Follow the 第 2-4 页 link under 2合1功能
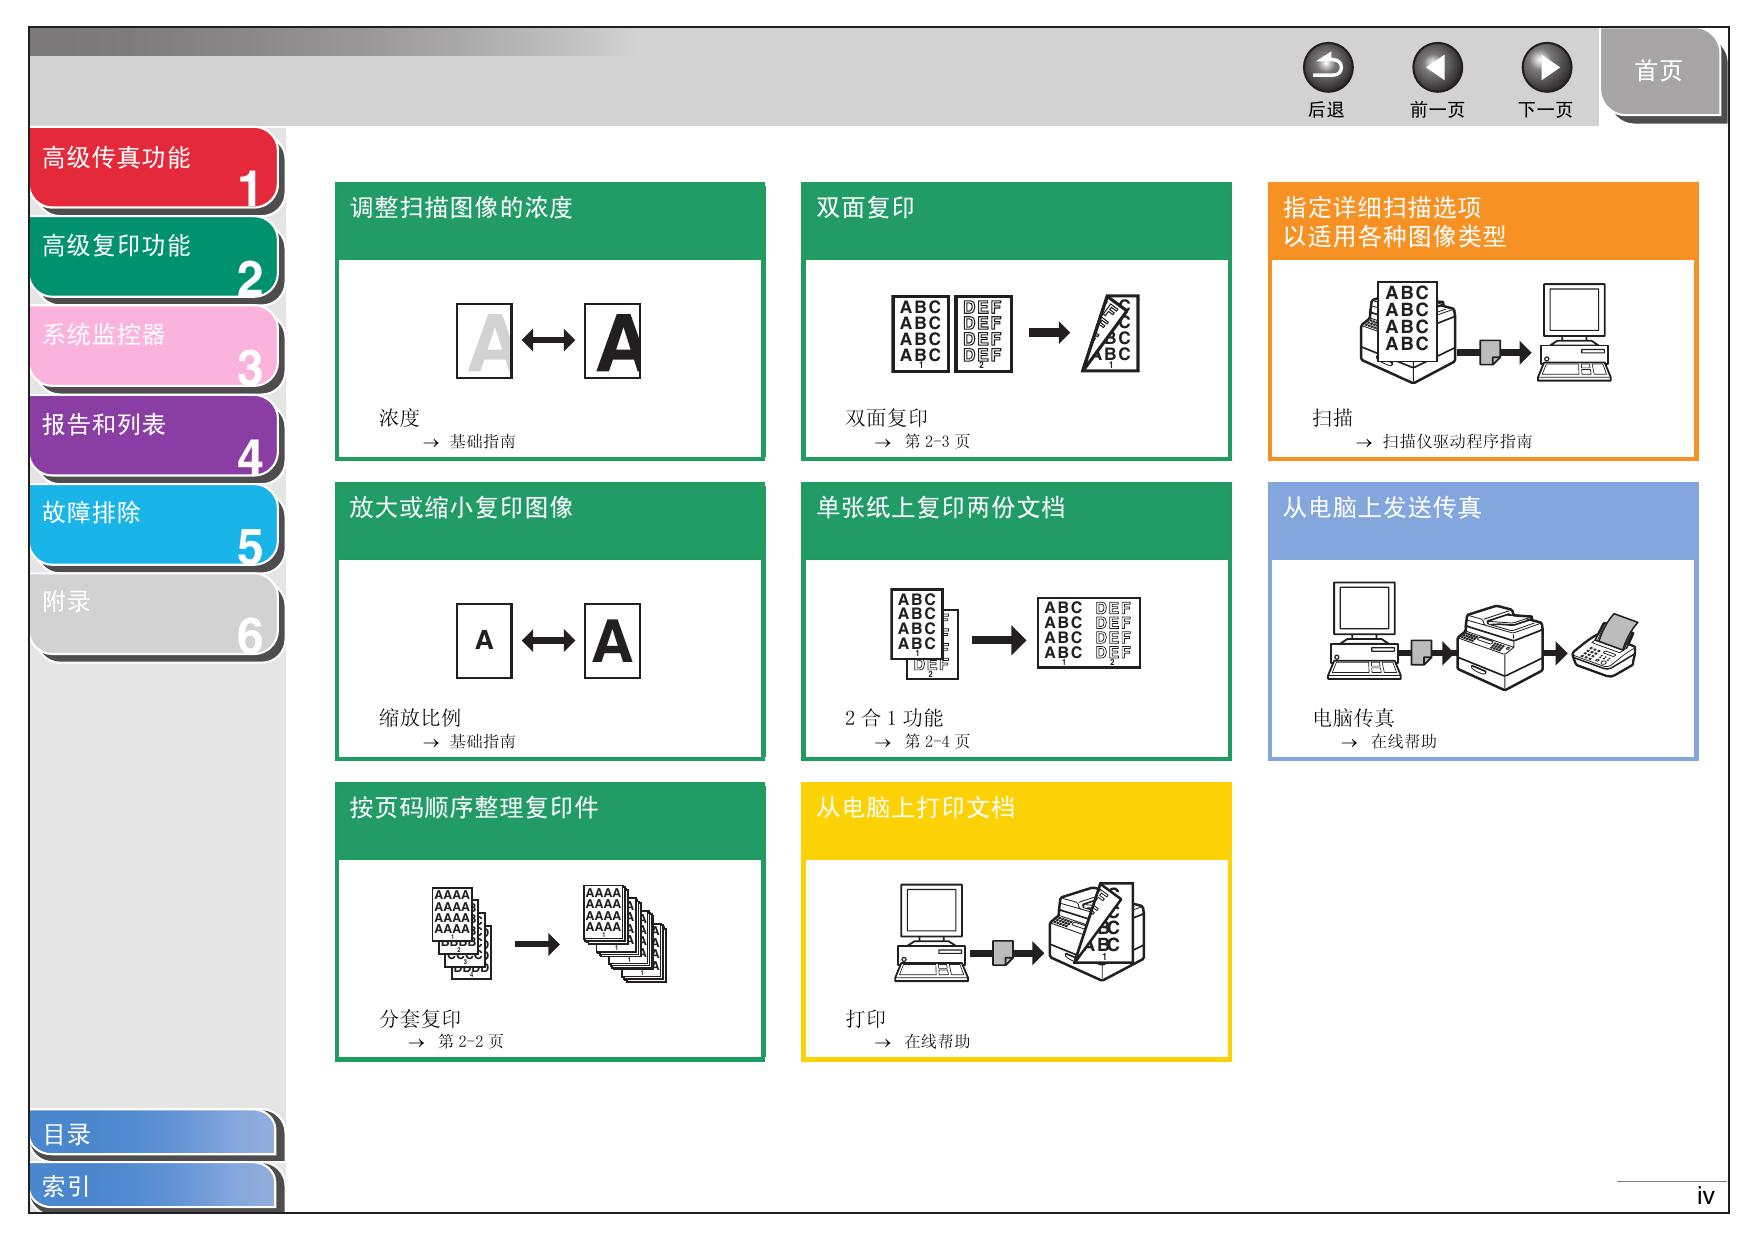 click(936, 741)
